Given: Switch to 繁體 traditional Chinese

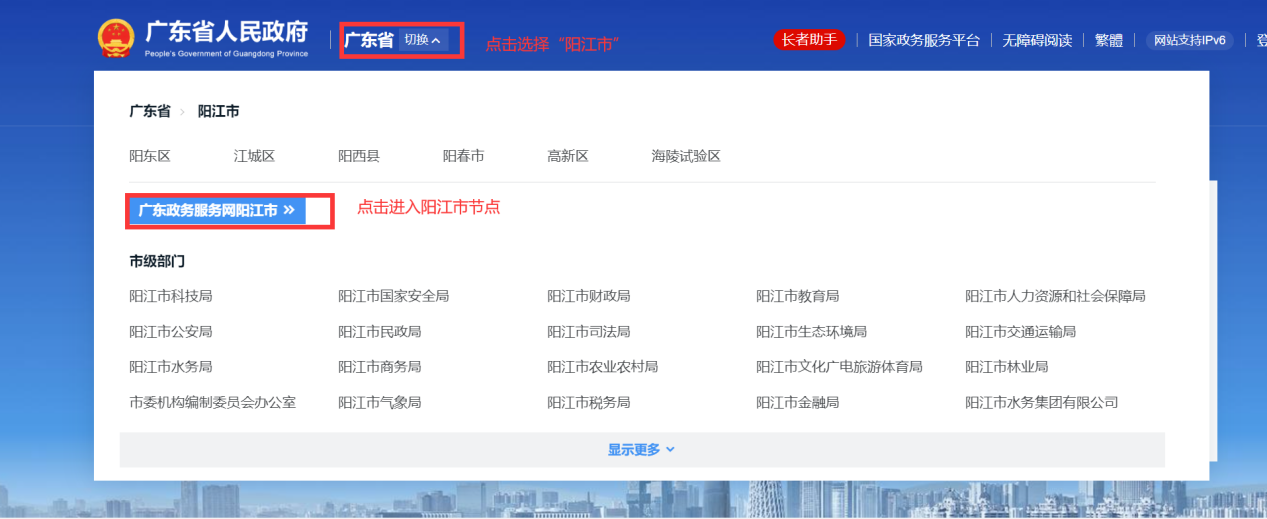Looking at the screenshot, I should [x=1109, y=40].
